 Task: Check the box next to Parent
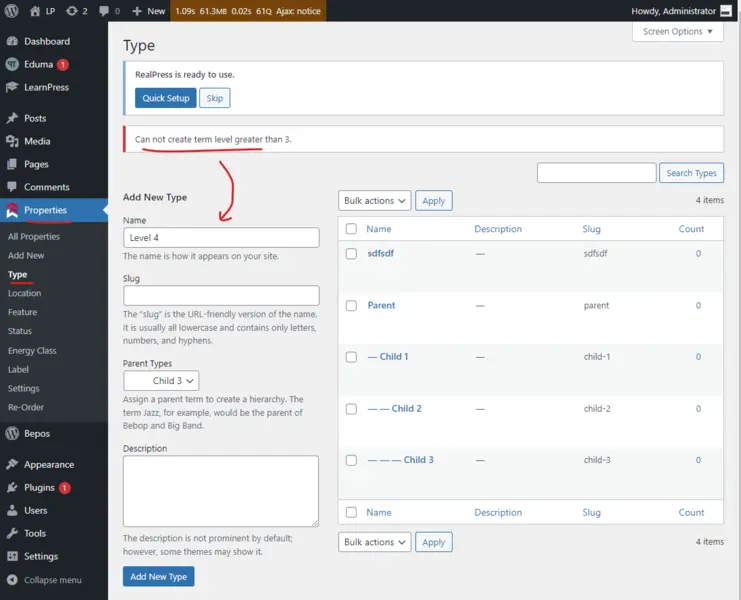(351, 305)
